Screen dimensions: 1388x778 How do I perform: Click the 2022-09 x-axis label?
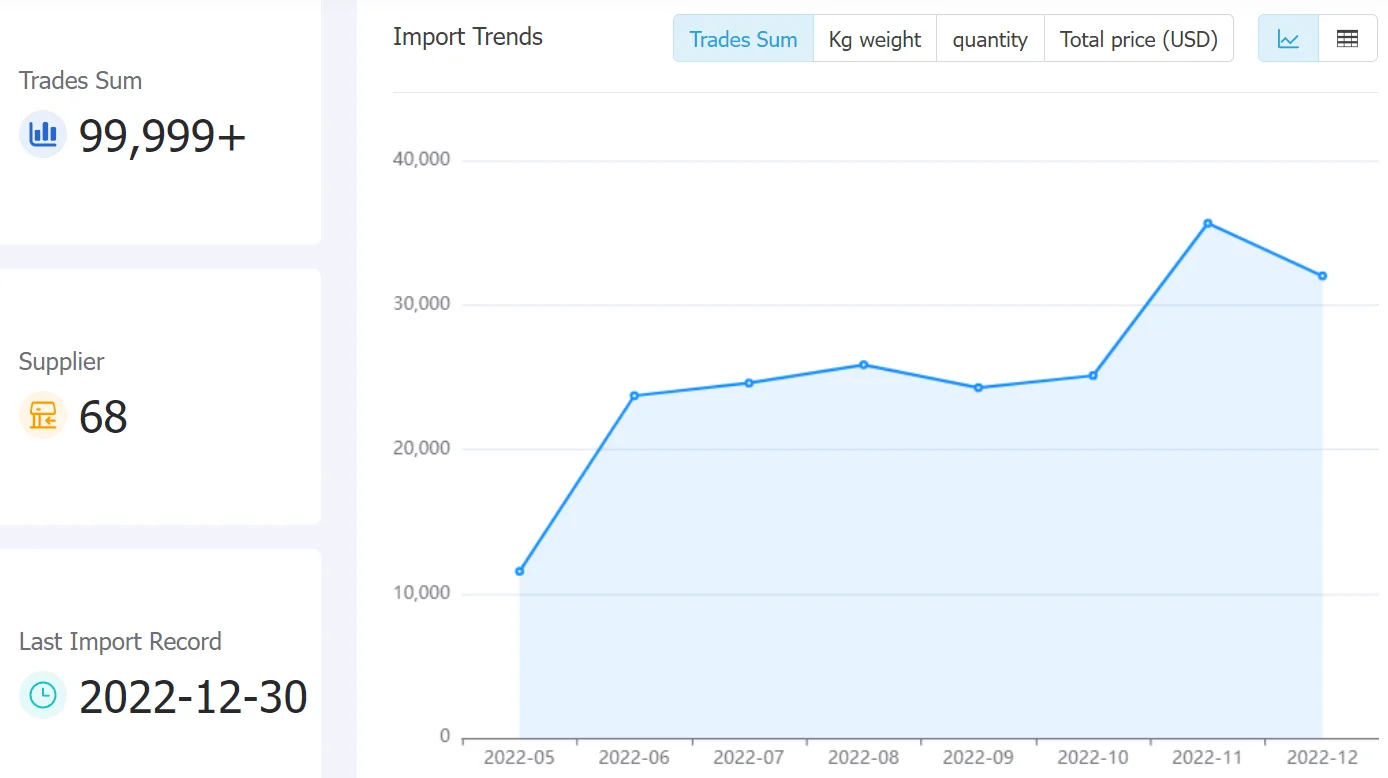coord(978,757)
